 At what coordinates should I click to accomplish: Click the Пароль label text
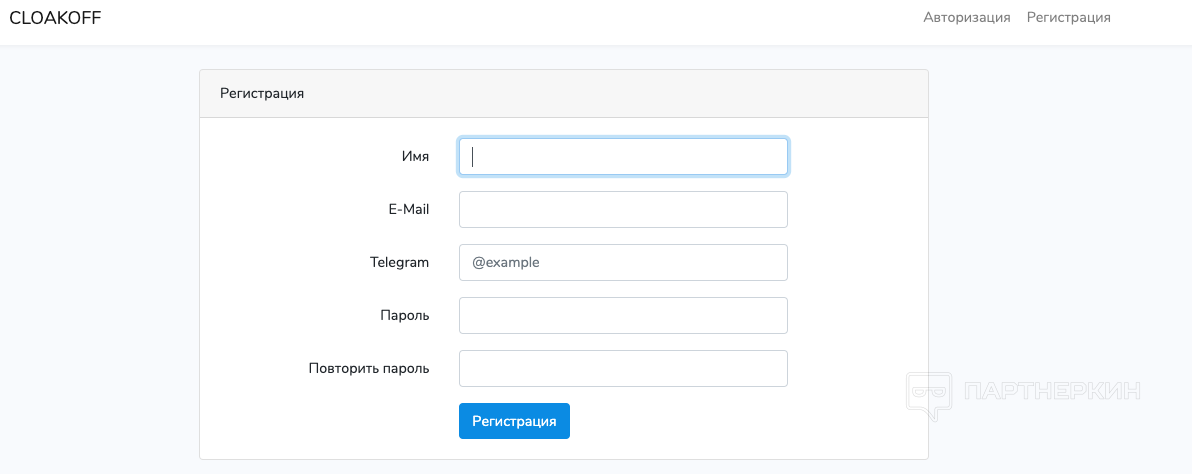pos(404,316)
